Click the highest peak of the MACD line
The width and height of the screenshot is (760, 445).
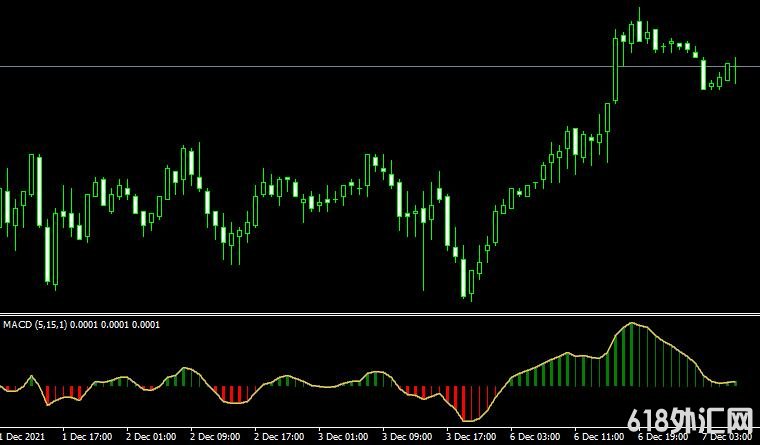[631, 323]
